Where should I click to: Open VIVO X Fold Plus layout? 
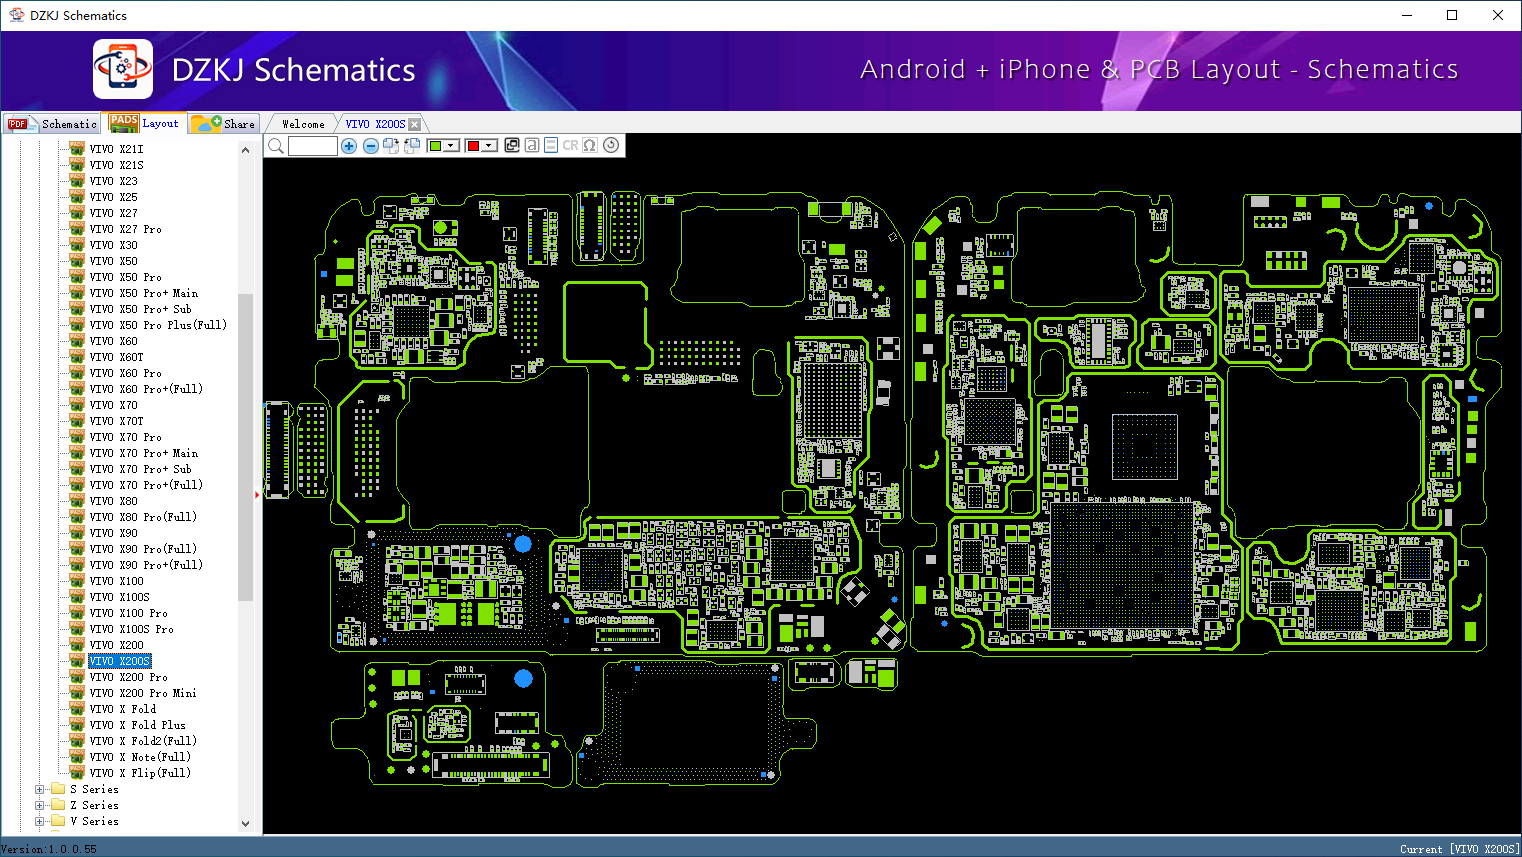click(138, 725)
